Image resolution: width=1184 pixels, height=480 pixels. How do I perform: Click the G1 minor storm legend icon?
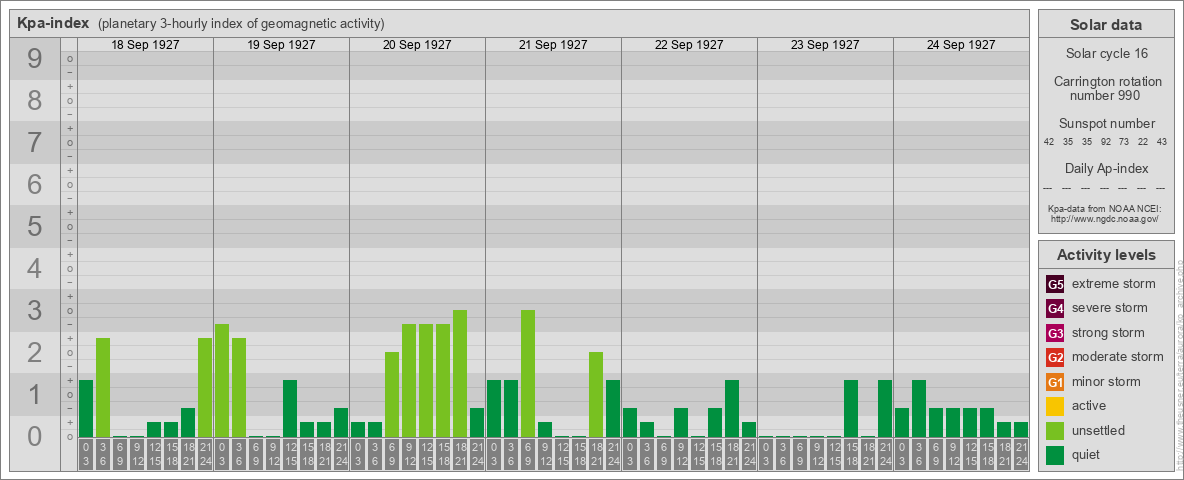(x=1055, y=381)
